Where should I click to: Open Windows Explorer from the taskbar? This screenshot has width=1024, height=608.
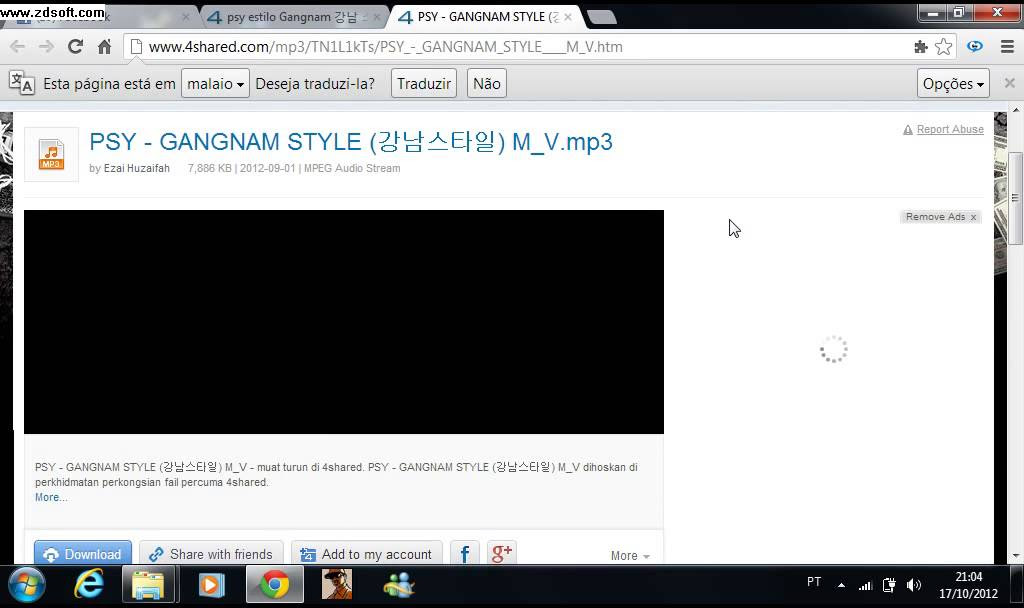pyautogui.click(x=148, y=584)
